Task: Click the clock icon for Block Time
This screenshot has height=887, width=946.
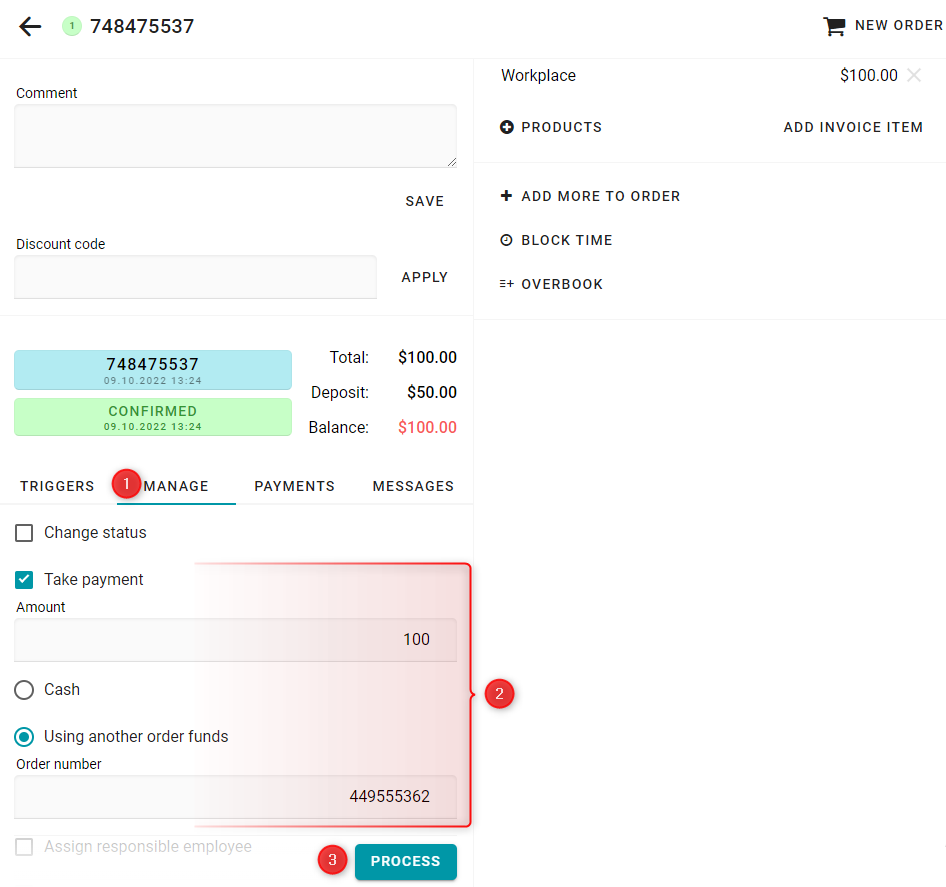Action: 507,240
